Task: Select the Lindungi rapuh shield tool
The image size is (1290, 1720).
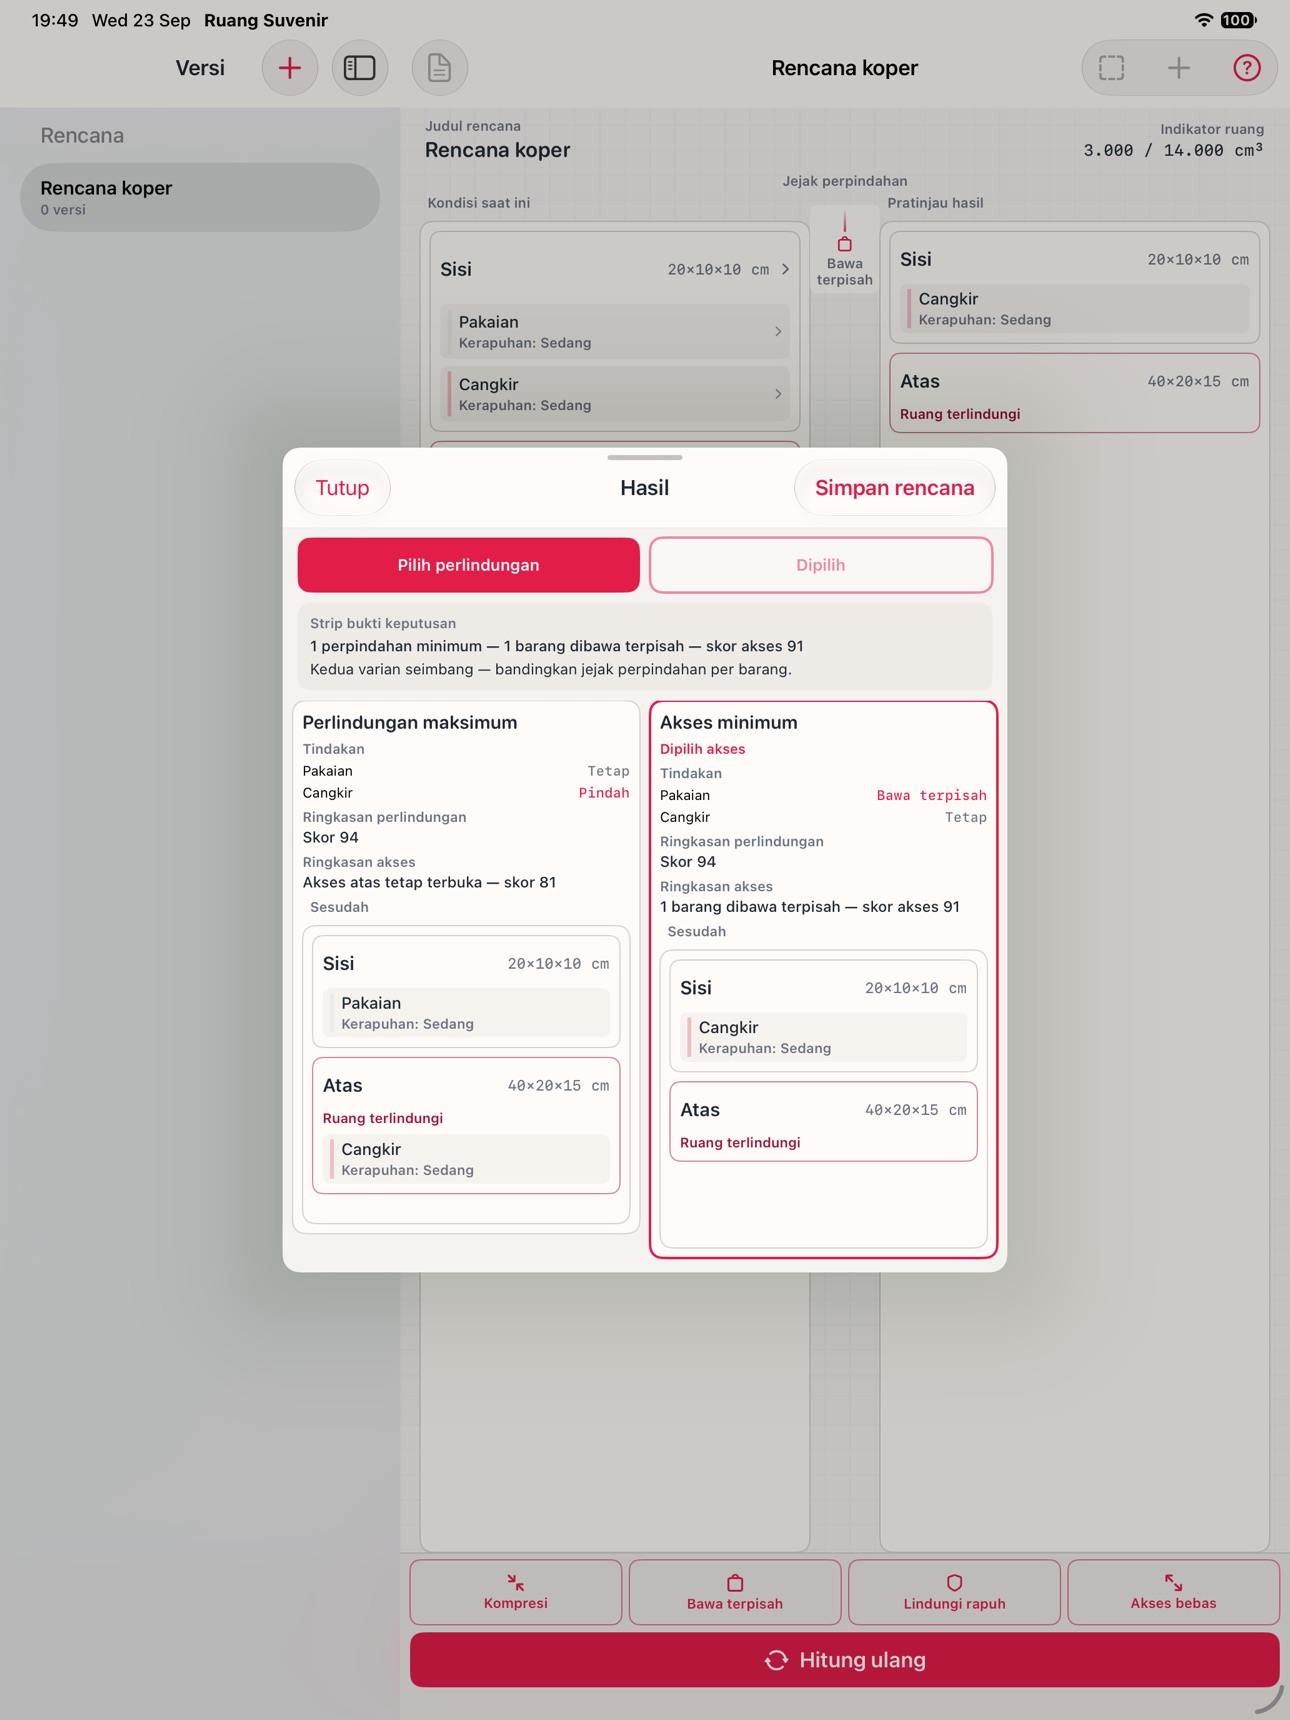Action: tap(954, 1592)
